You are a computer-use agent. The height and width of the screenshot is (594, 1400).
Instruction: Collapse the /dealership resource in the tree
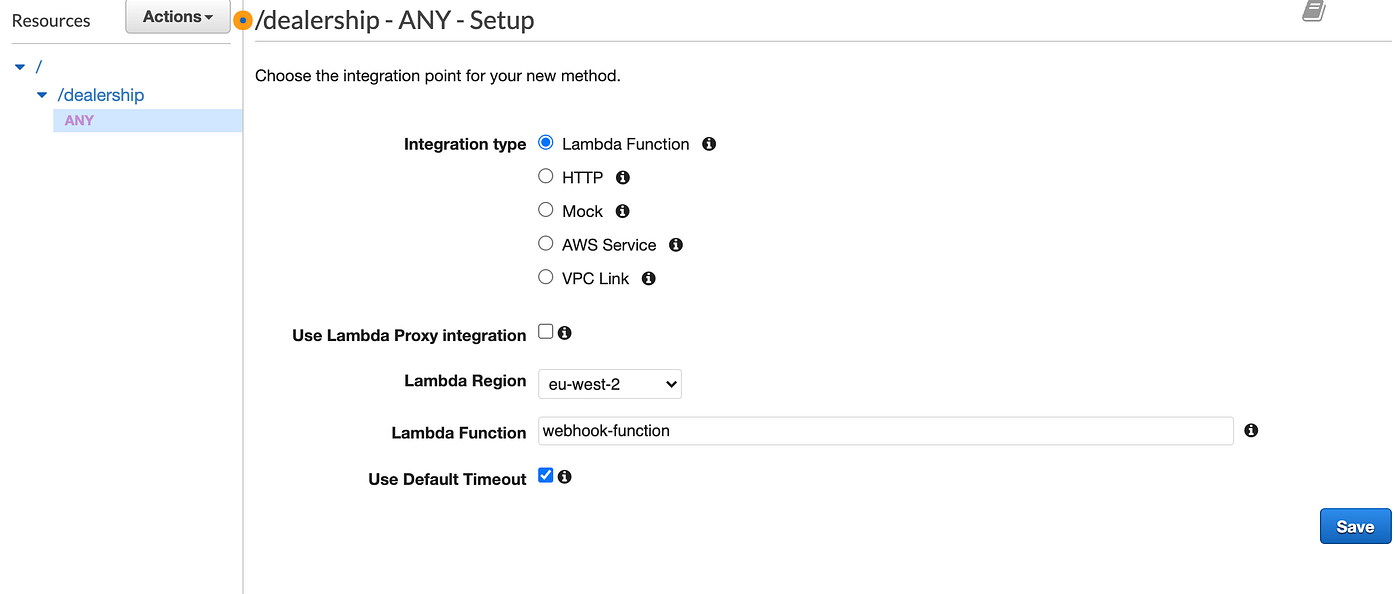41,95
